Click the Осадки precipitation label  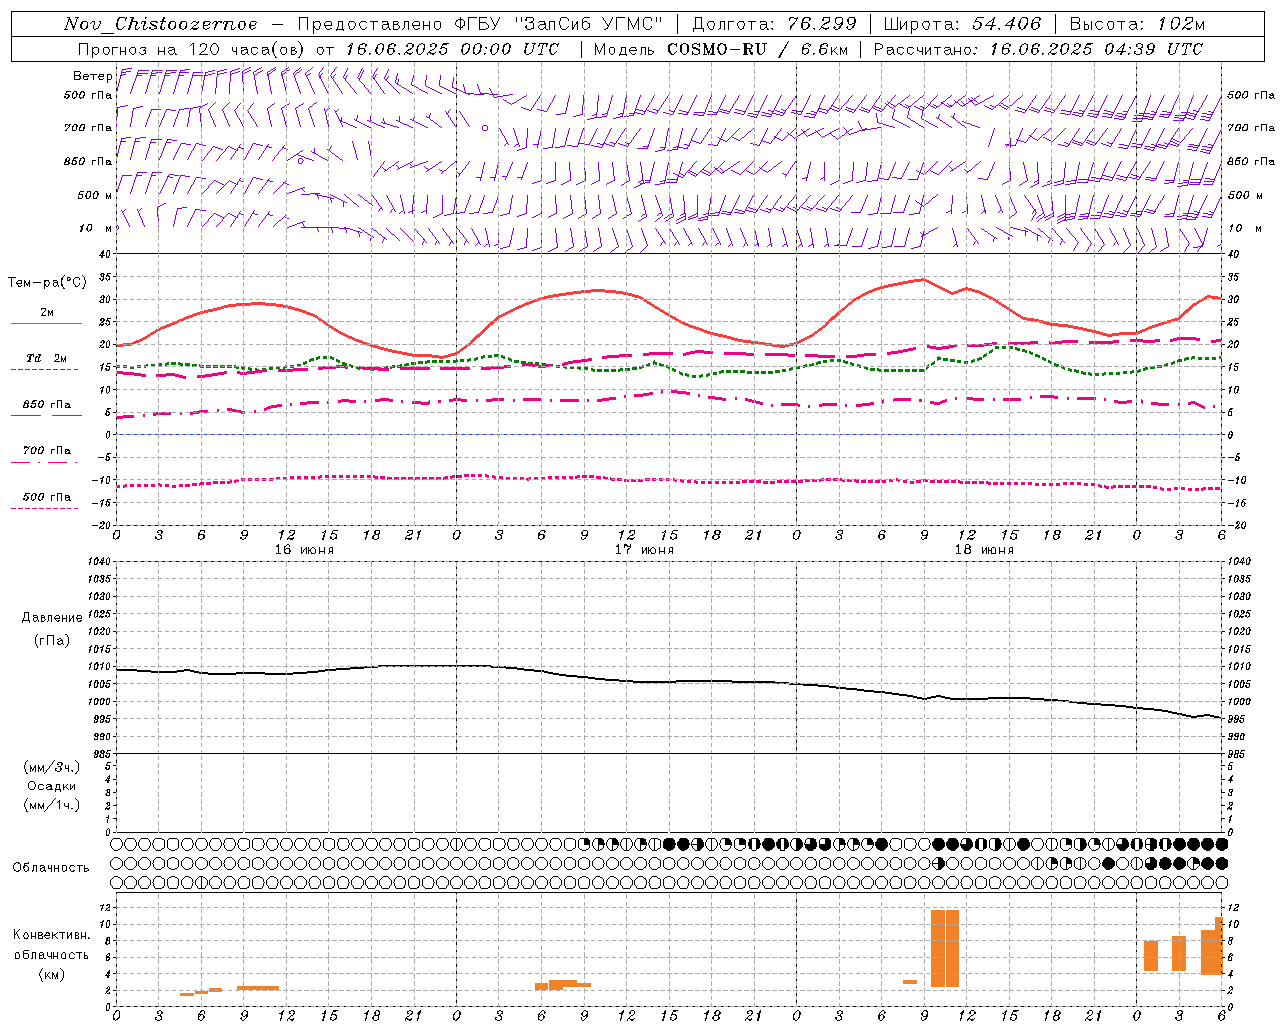tap(52, 786)
